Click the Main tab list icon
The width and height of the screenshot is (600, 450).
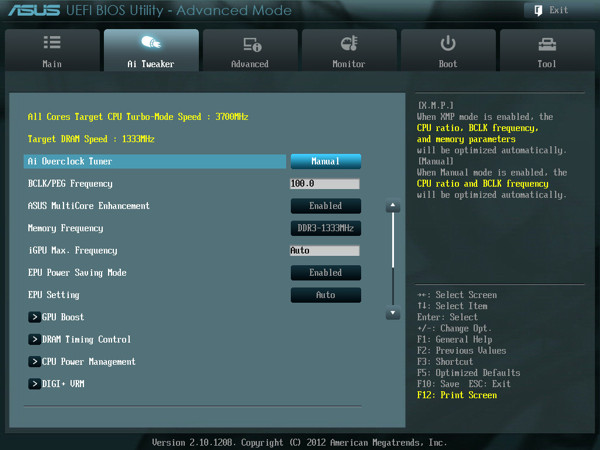[x=52, y=42]
